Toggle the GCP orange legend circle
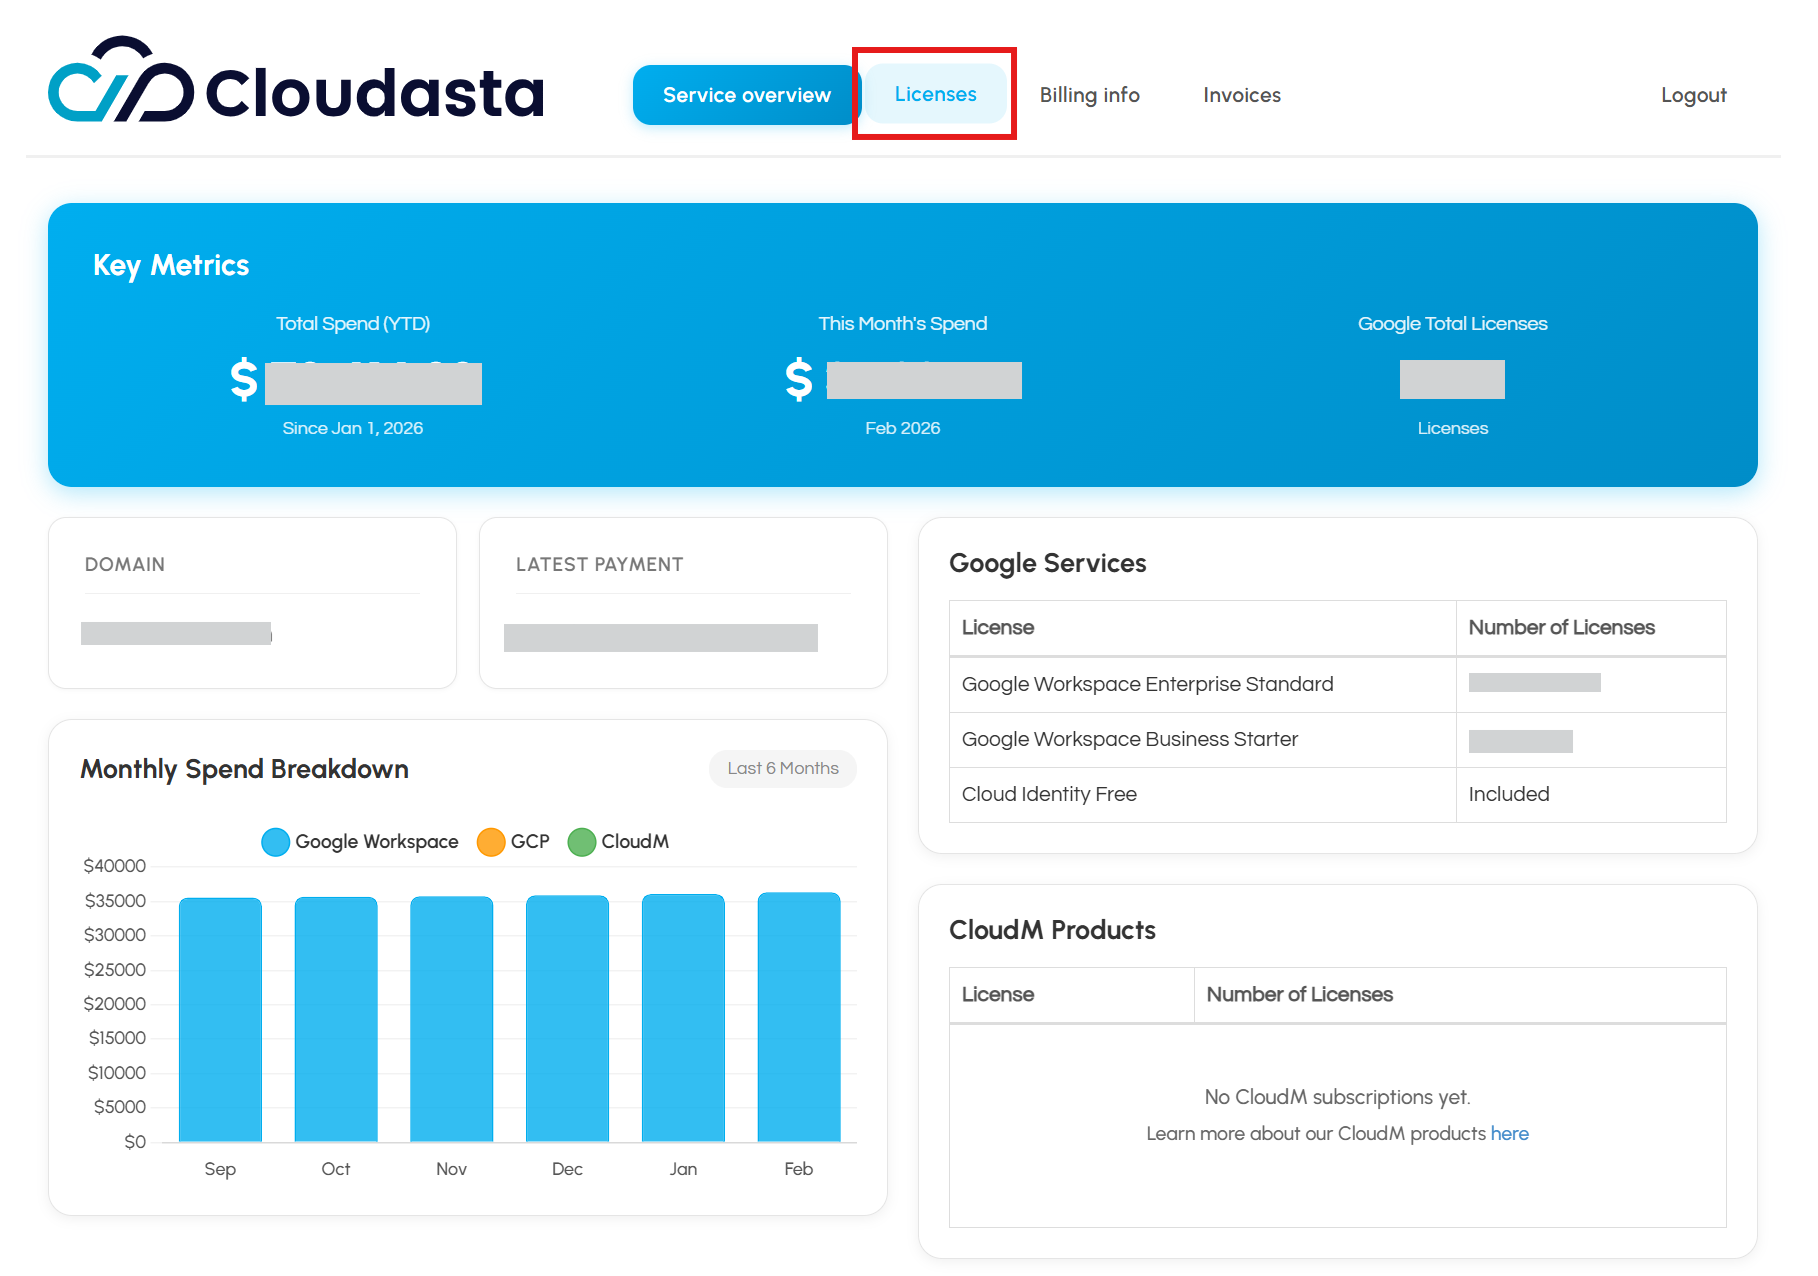Image resolution: width=1818 pixels, height=1276 pixels. point(491,842)
